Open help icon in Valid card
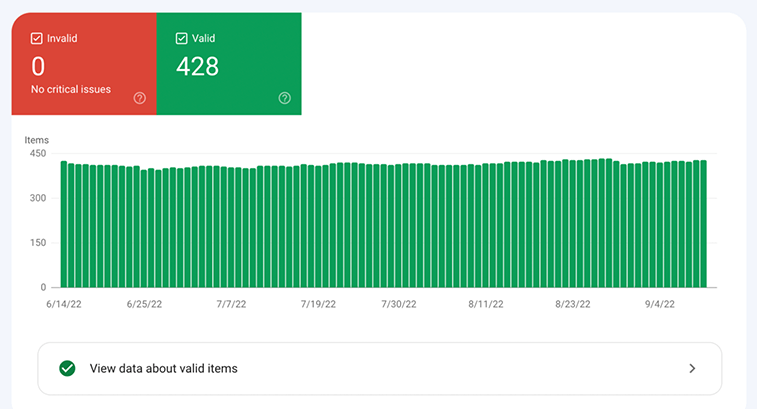Image resolution: width=757 pixels, height=409 pixels. tap(285, 98)
